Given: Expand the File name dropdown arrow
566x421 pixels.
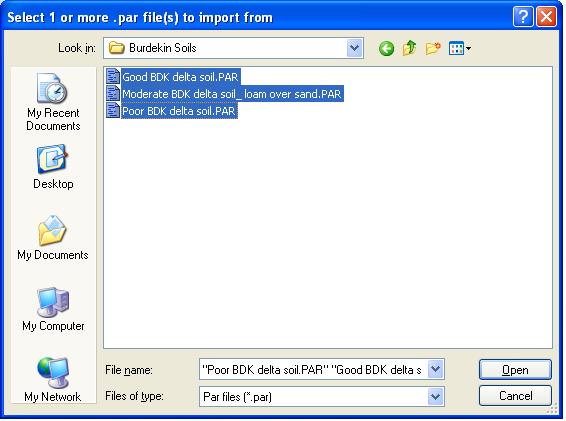Looking at the screenshot, I should (436, 369).
